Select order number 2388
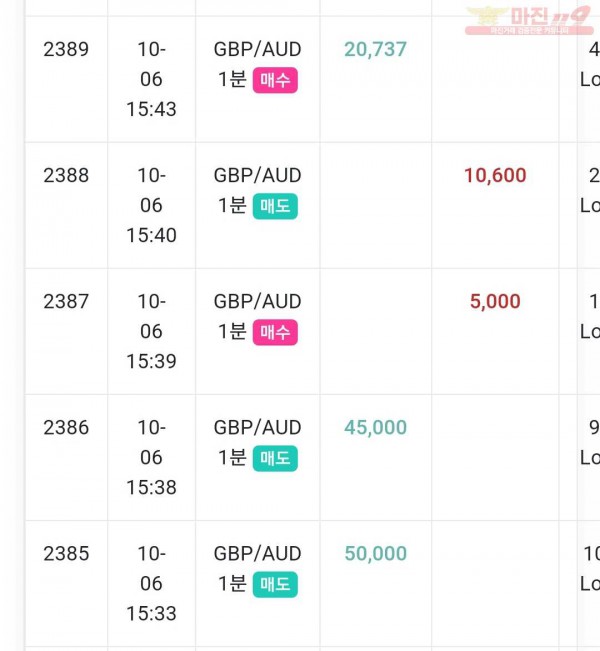Viewport: 600px width, 651px height. 66,175
